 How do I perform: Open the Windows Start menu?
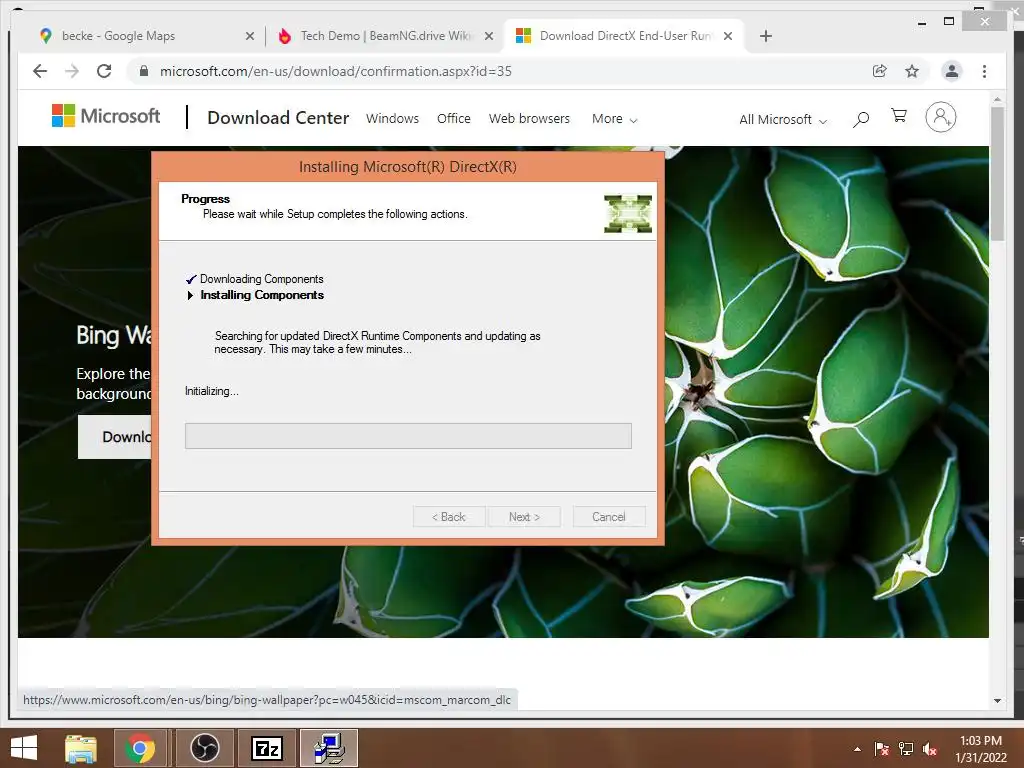[24, 748]
